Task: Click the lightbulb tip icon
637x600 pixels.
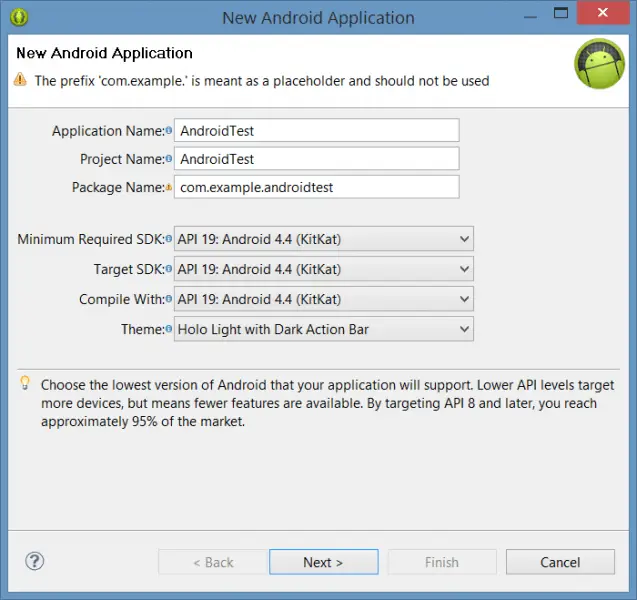Action: (x=25, y=384)
